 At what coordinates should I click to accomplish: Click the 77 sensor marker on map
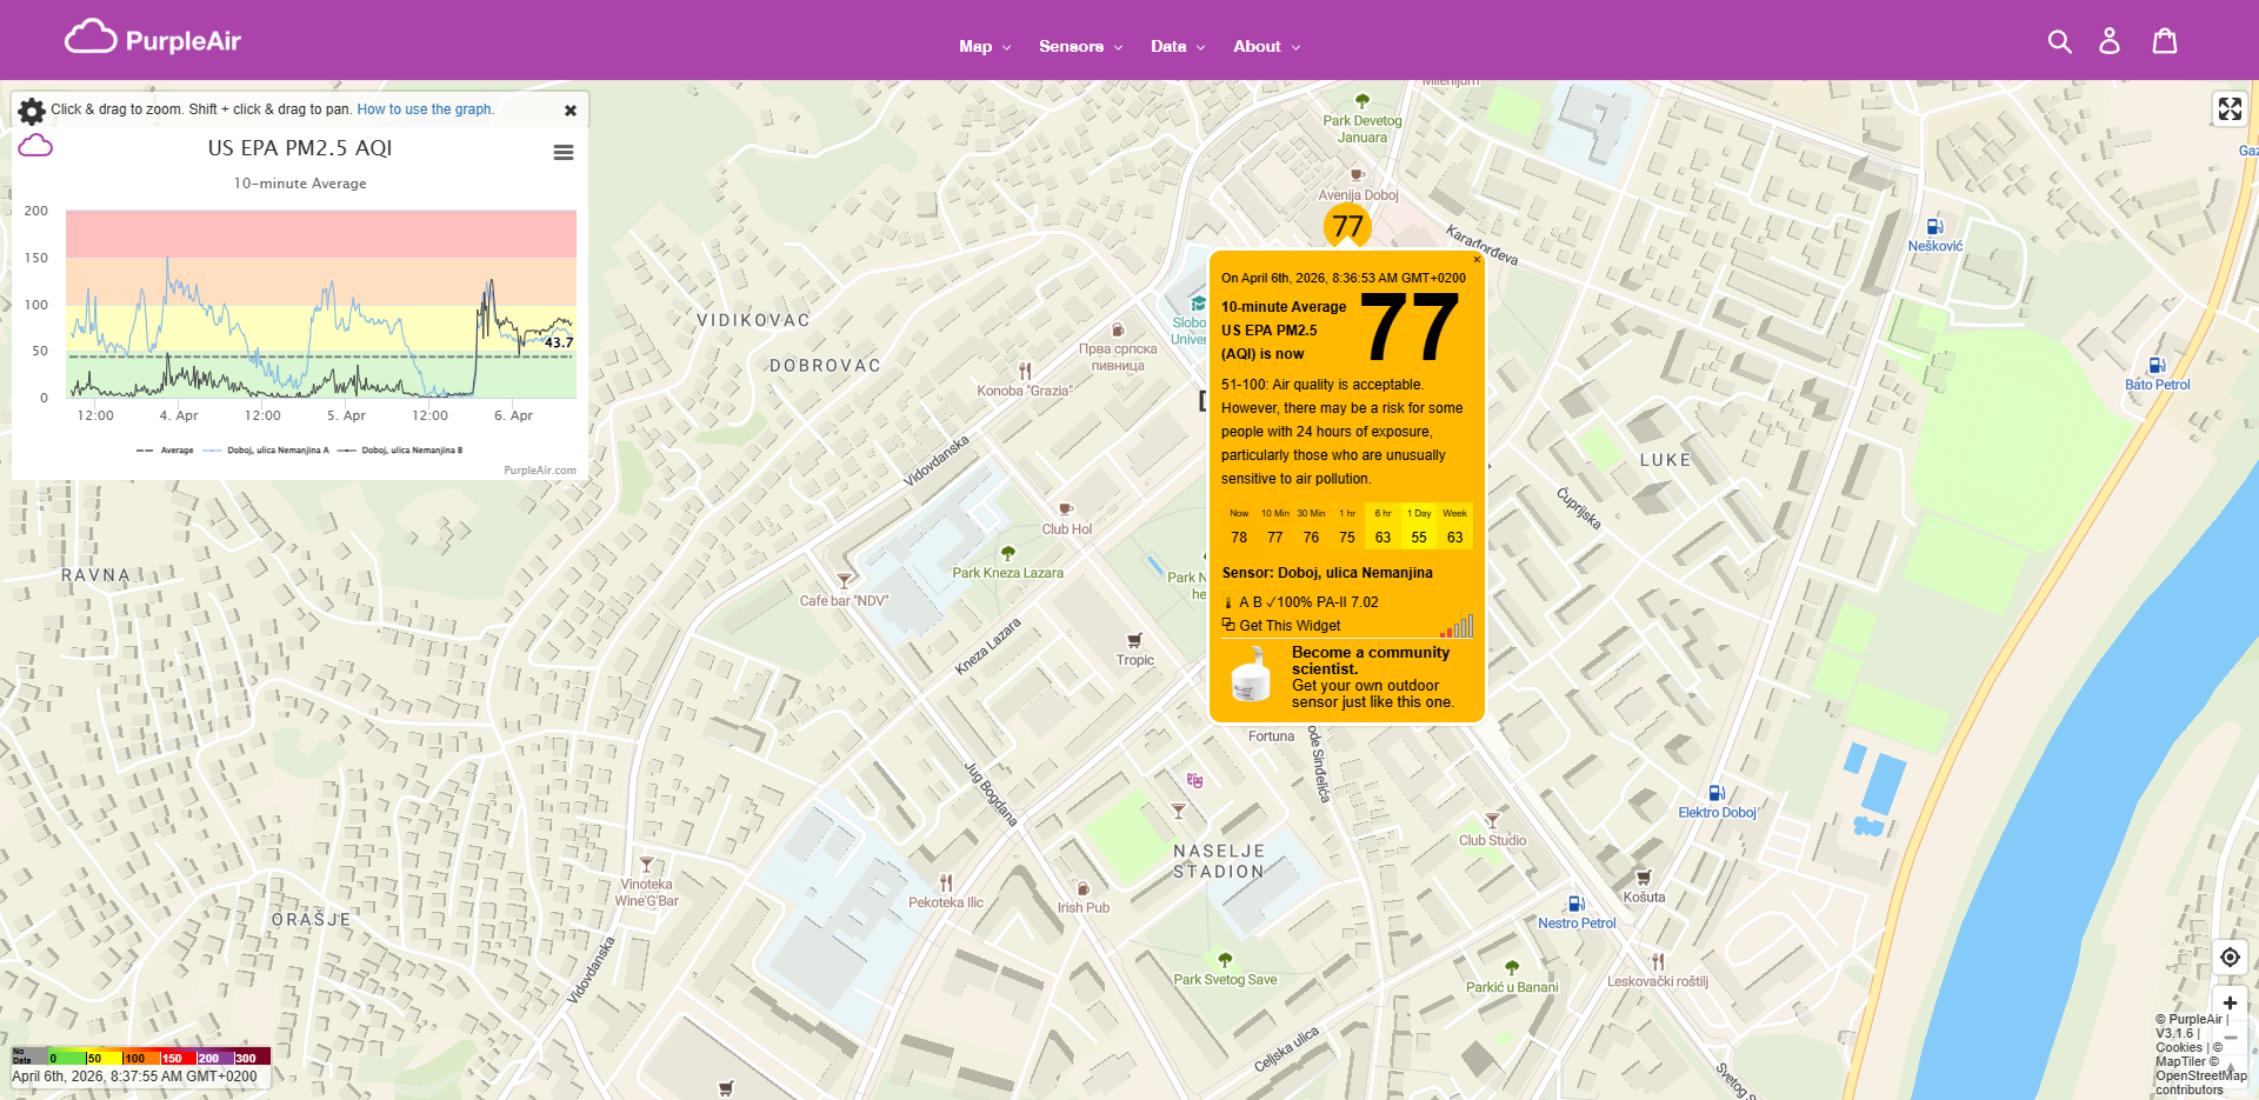click(x=1347, y=226)
